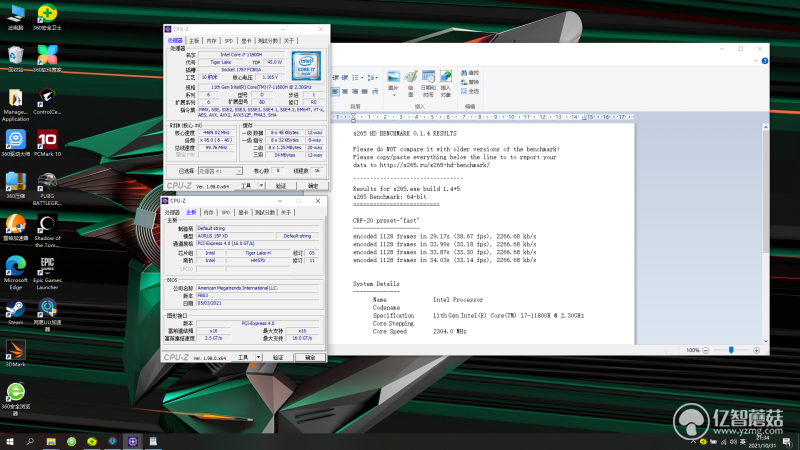
Task: Open the Recycle Bin desktop icon
Action: (x=15, y=59)
